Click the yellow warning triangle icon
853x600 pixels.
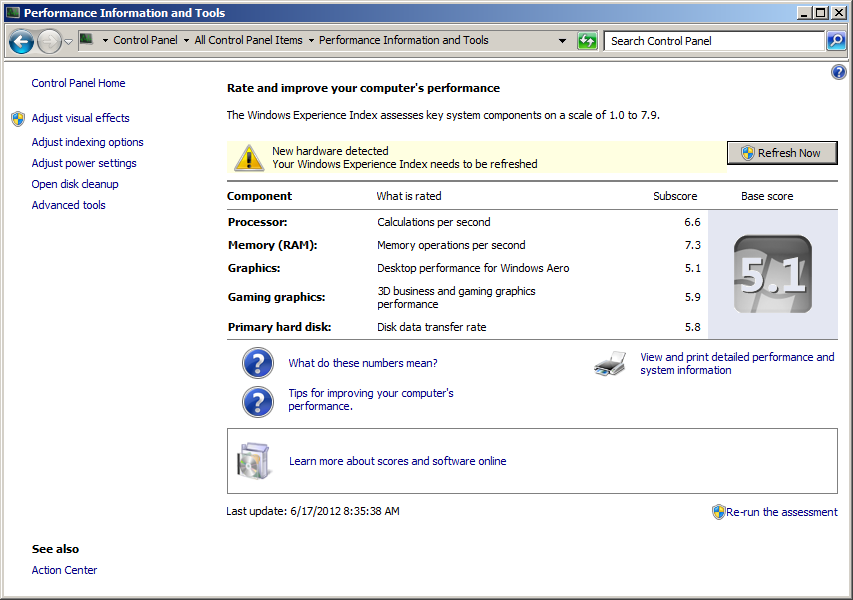[249, 158]
